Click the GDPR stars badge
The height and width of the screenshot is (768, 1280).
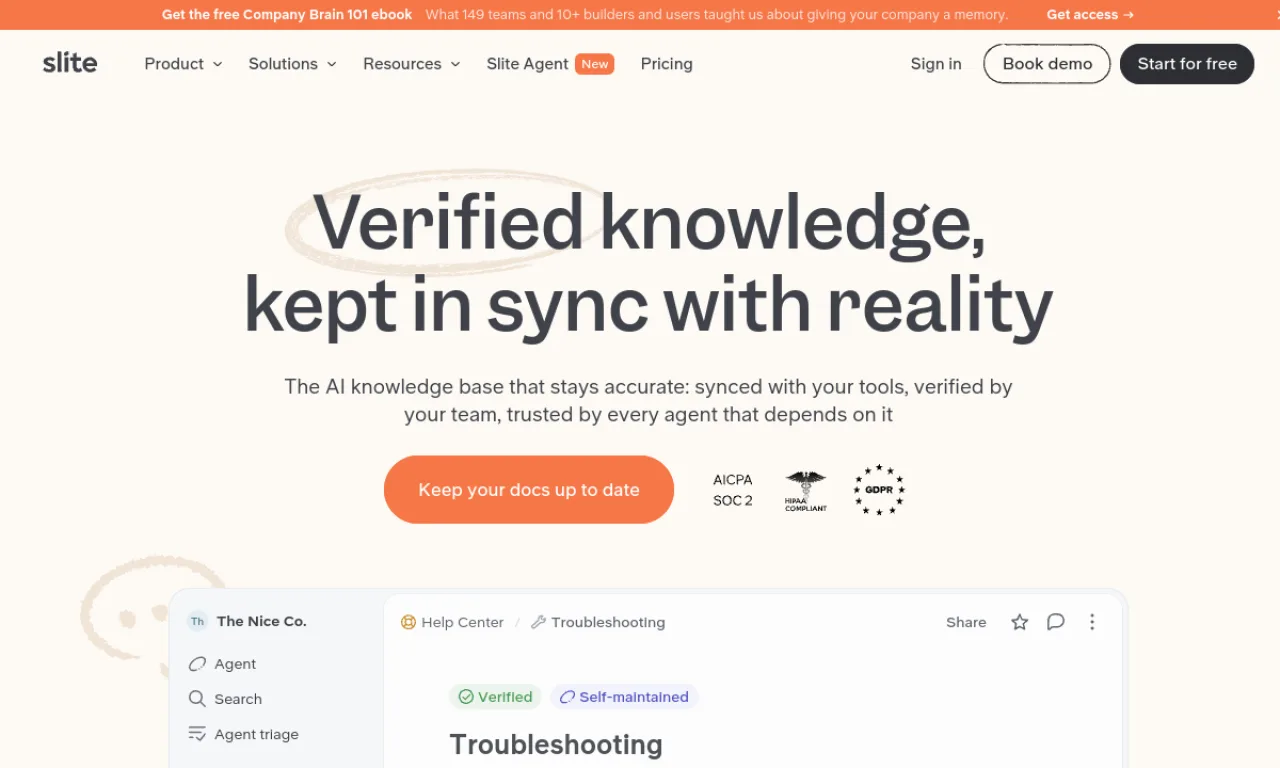tap(879, 490)
